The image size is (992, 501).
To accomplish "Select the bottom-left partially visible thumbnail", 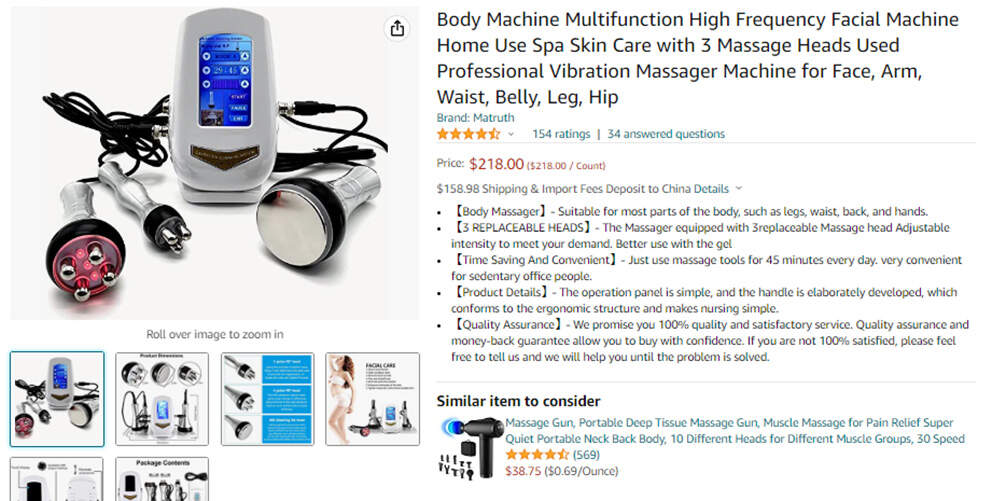I will tap(58, 479).
